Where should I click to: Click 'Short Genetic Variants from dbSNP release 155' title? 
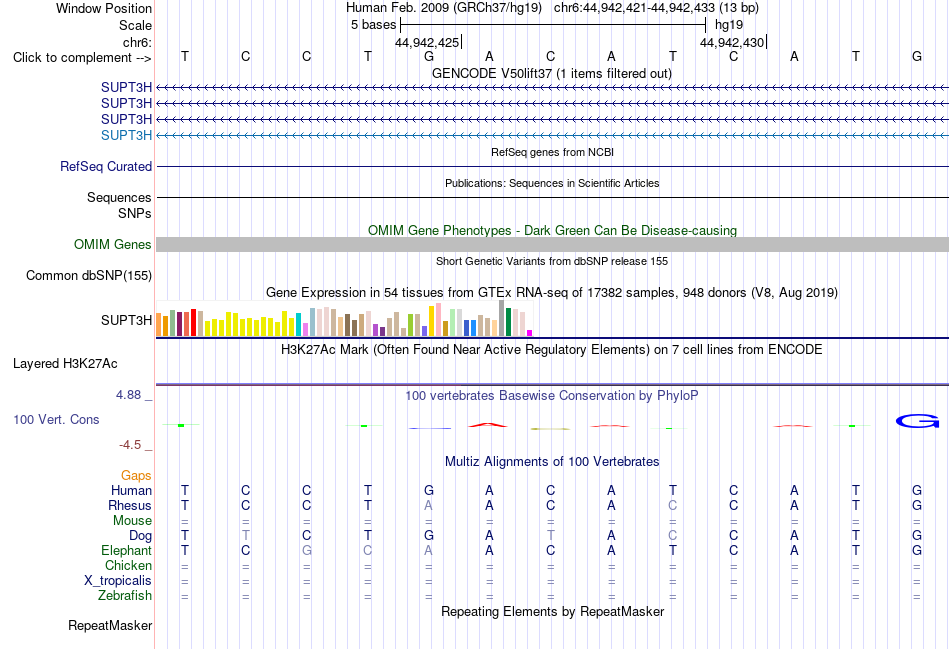pos(552,261)
